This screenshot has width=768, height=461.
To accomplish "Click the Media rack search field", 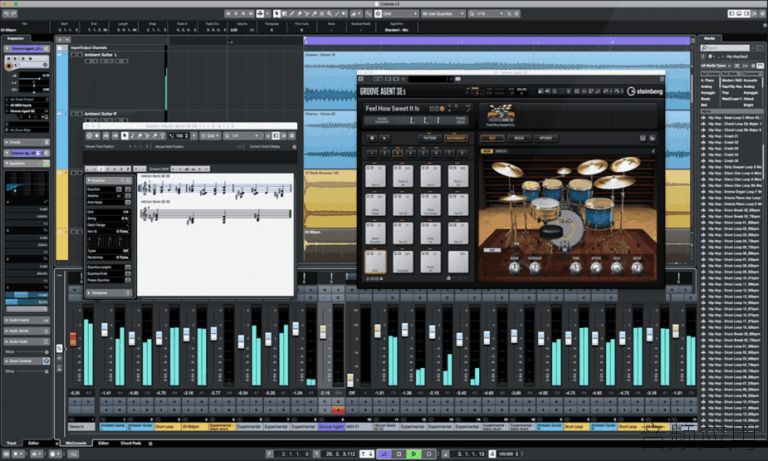I will (725, 48).
